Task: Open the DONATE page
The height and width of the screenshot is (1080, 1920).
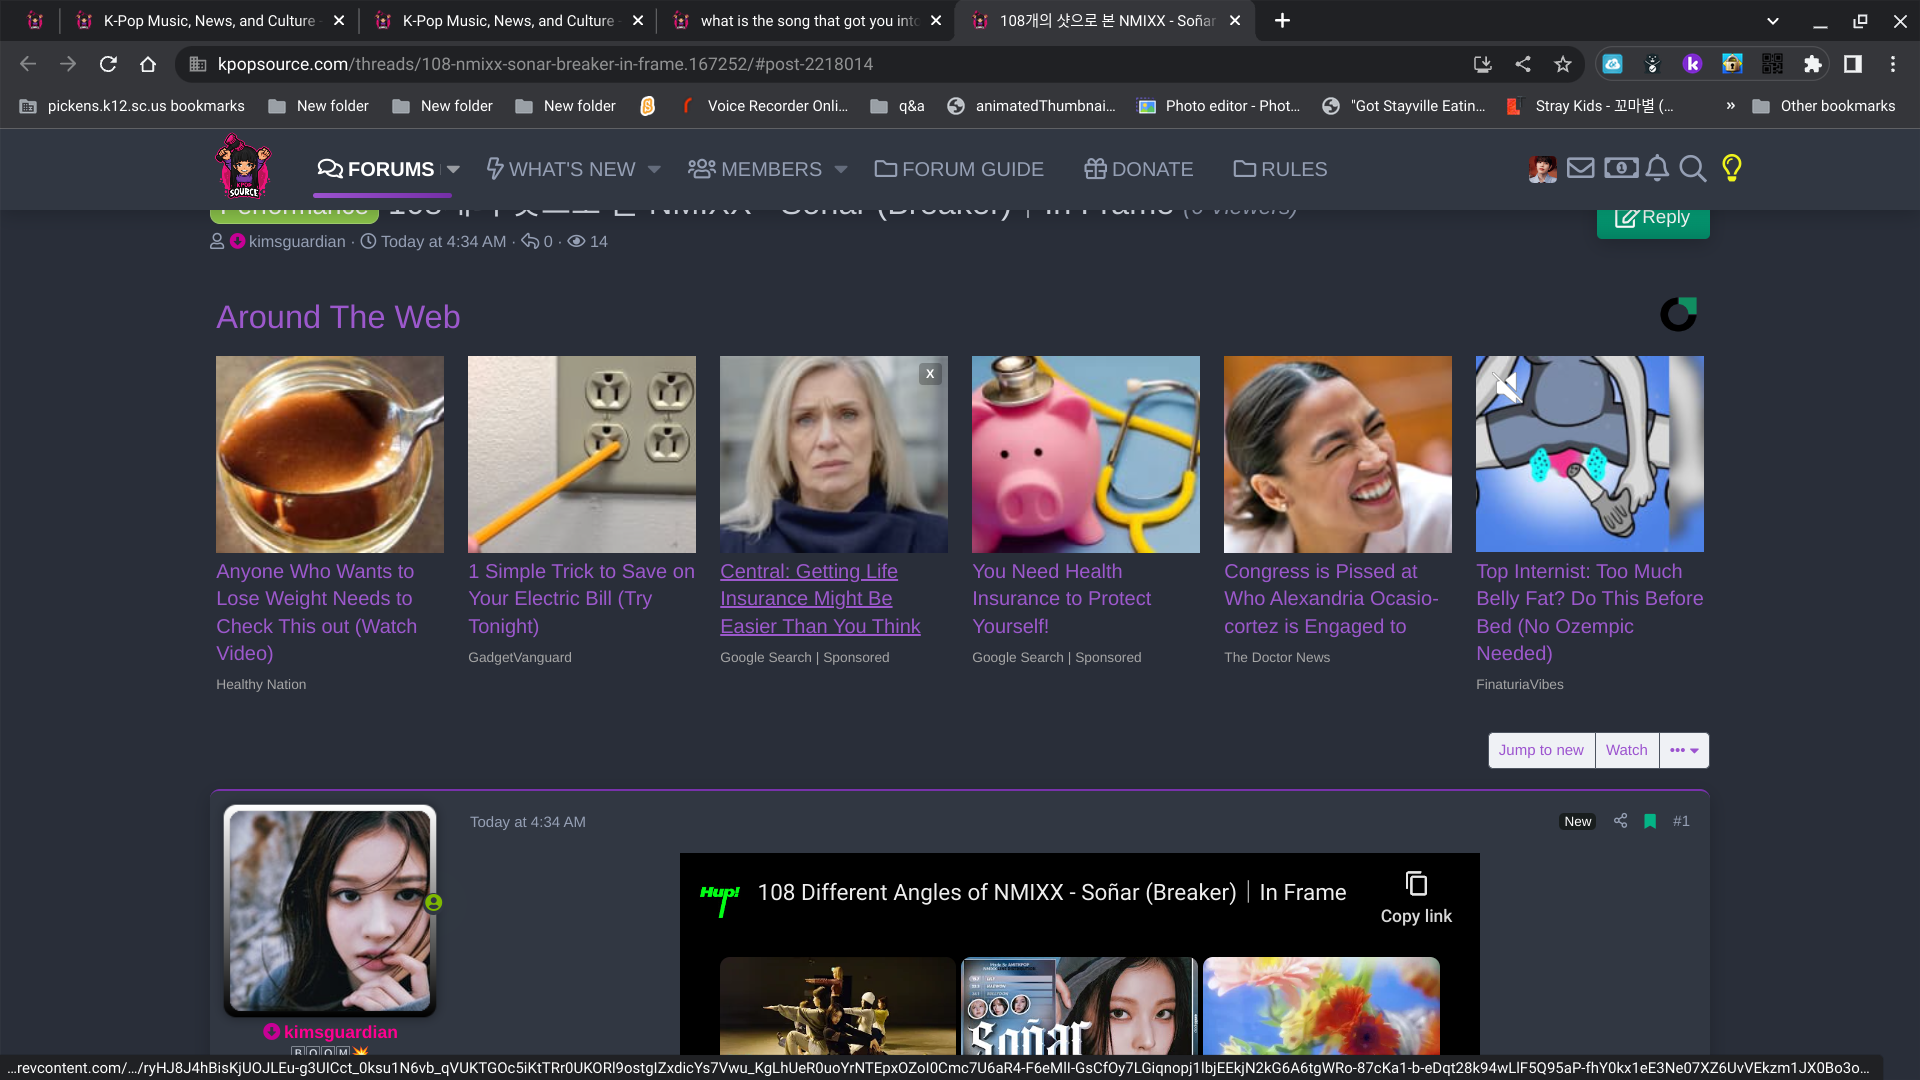Action: pyautogui.click(x=1139, y=169)
